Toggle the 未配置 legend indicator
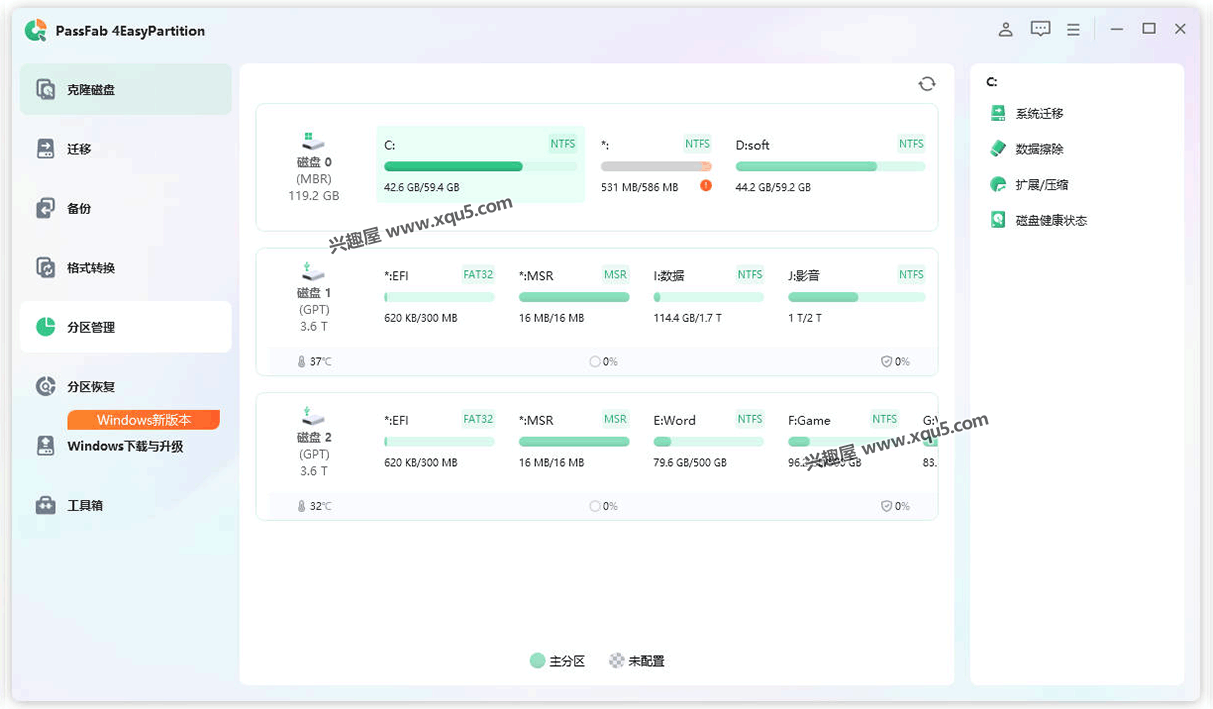 tap(637, 661)
